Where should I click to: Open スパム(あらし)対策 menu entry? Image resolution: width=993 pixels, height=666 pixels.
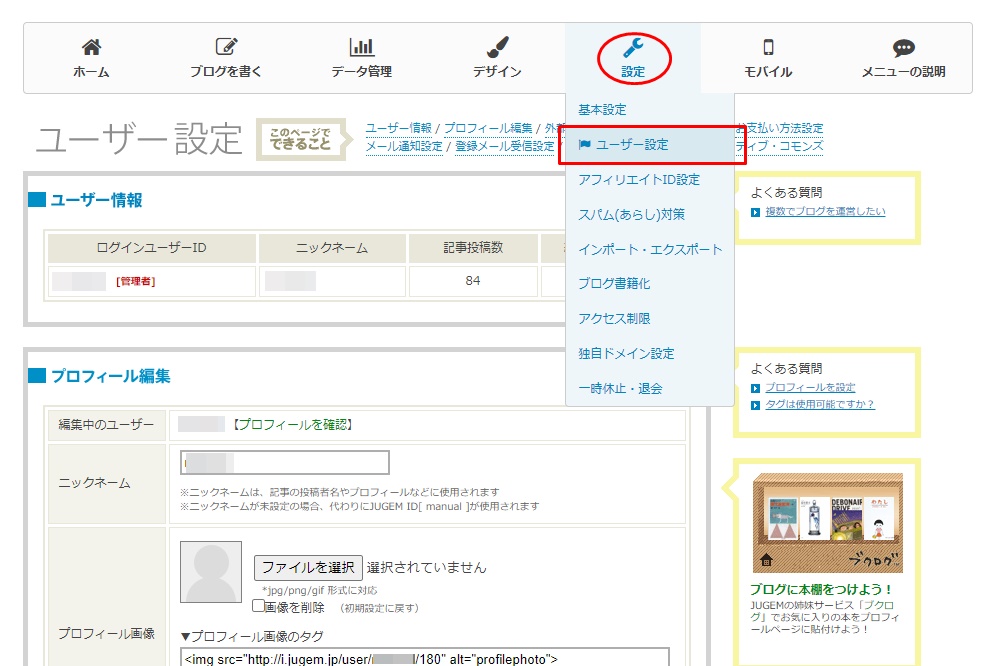click(631, 215)
